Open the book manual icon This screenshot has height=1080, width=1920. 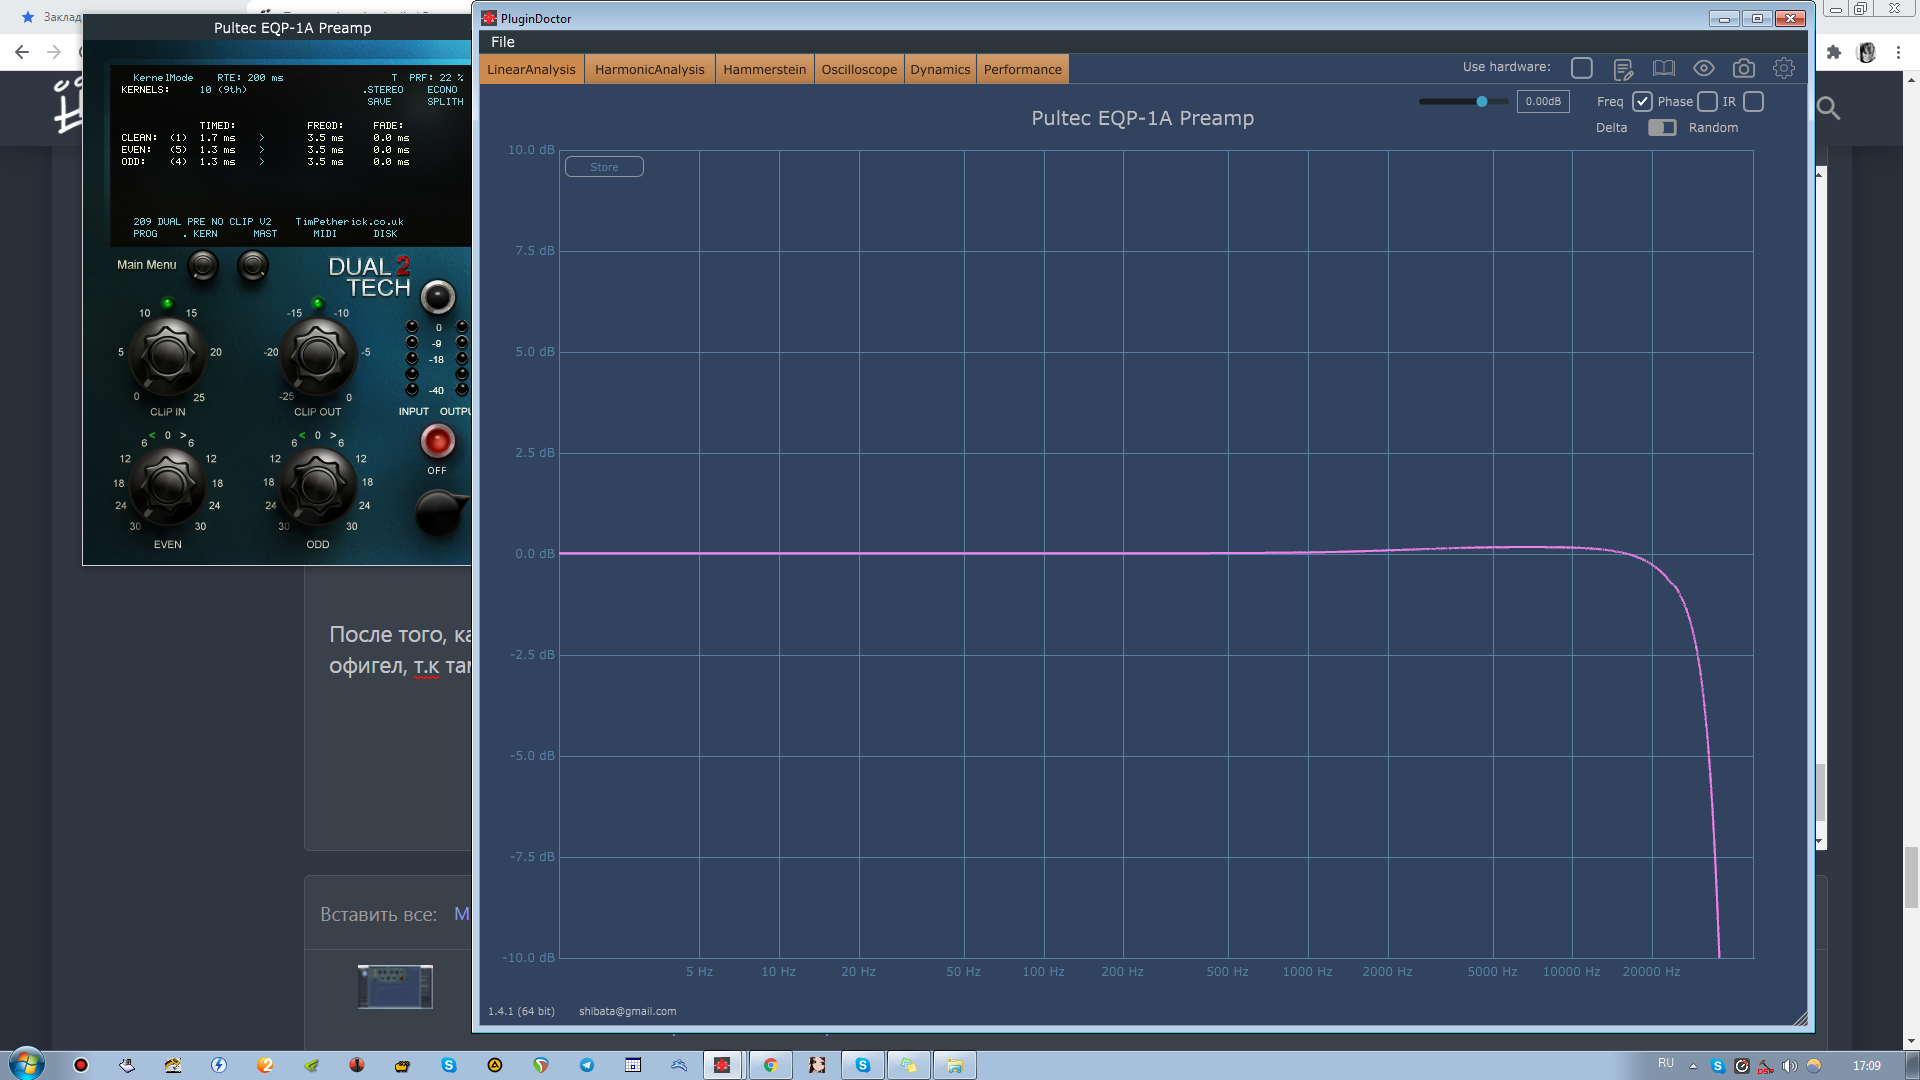tap(1663, 68)
